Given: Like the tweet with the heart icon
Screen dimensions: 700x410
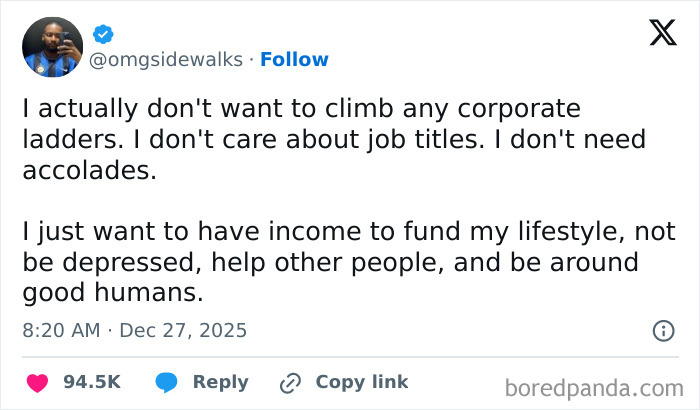Looking at the screenshot, I should pos(37,382).
